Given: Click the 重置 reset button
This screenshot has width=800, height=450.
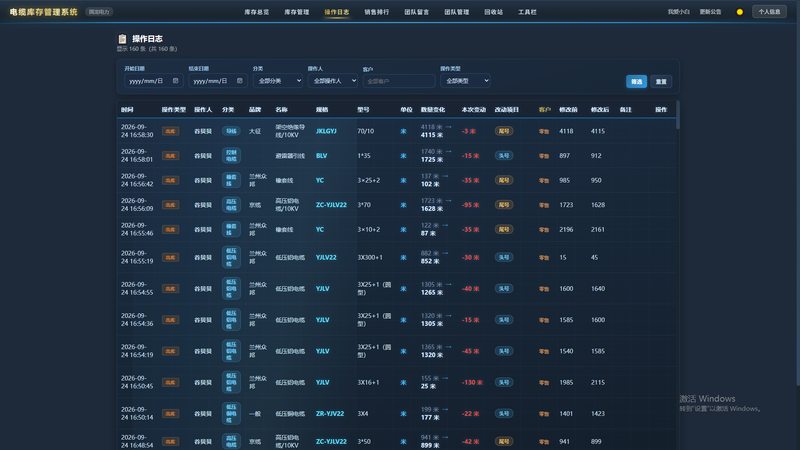Looking at the screenshot, I should tap(661, 82).
